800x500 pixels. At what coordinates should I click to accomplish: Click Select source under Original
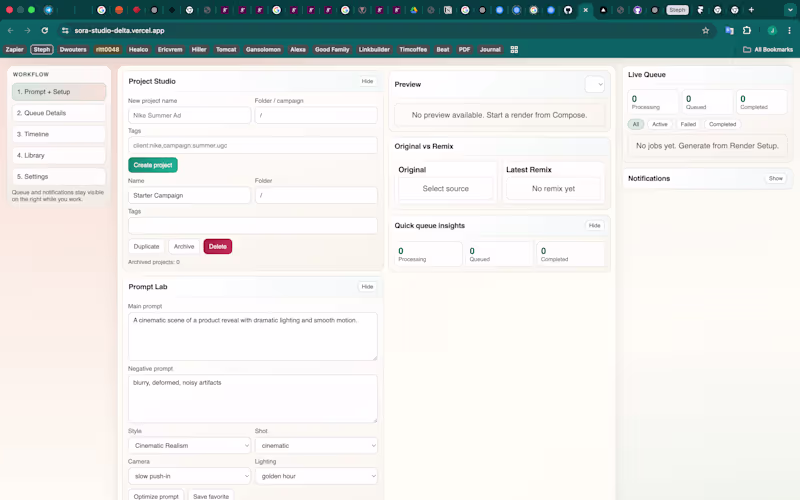point(445,189)
